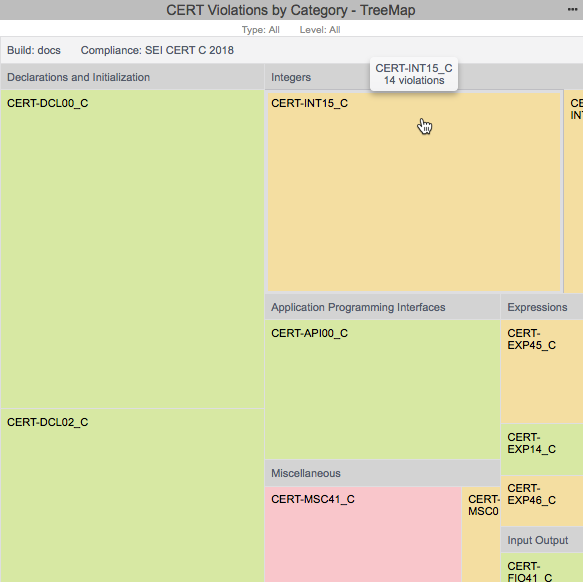Click the CERT-INT15_C orange tile

point(414,192)
